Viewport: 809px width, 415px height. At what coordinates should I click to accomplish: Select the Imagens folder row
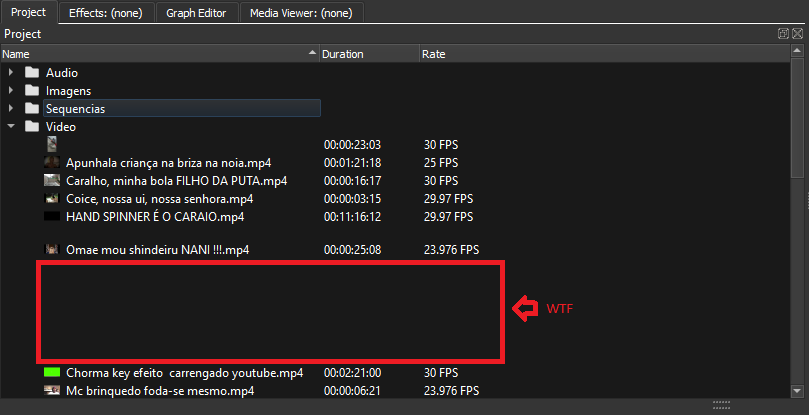(x=68, y=91)
